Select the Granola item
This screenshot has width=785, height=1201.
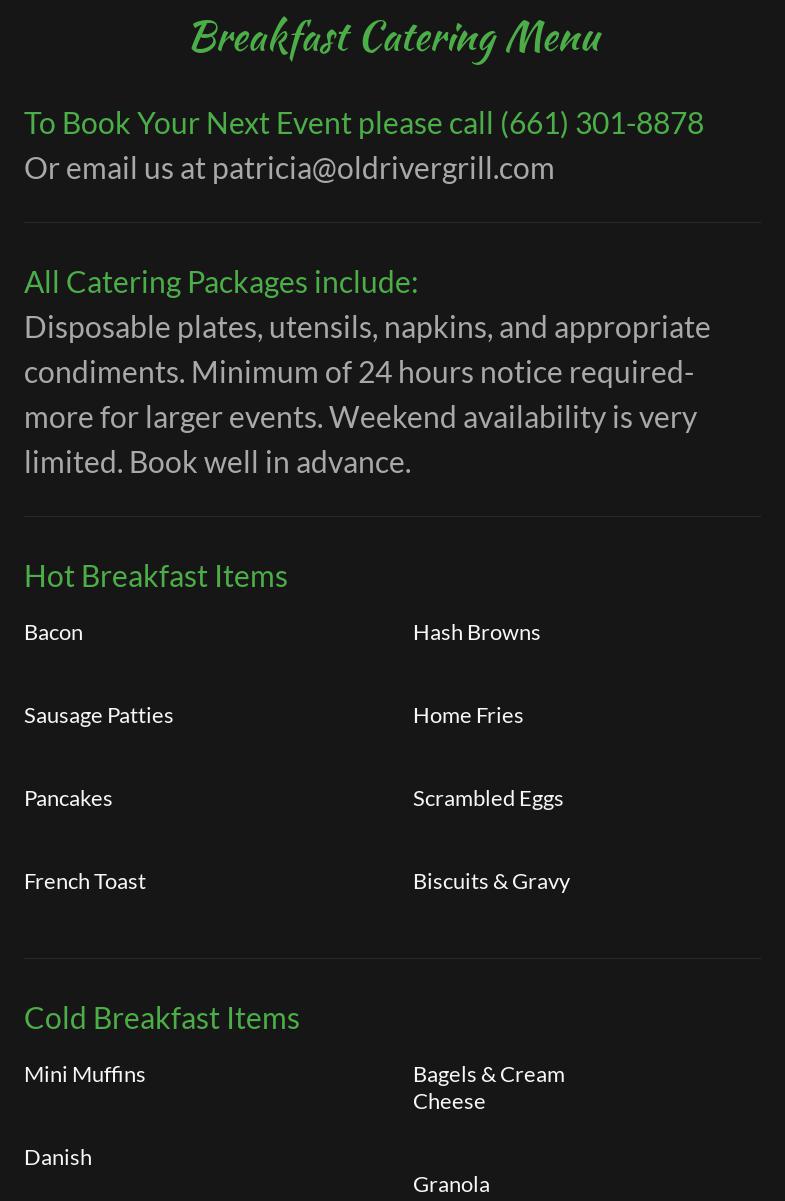click(451, 1184)
